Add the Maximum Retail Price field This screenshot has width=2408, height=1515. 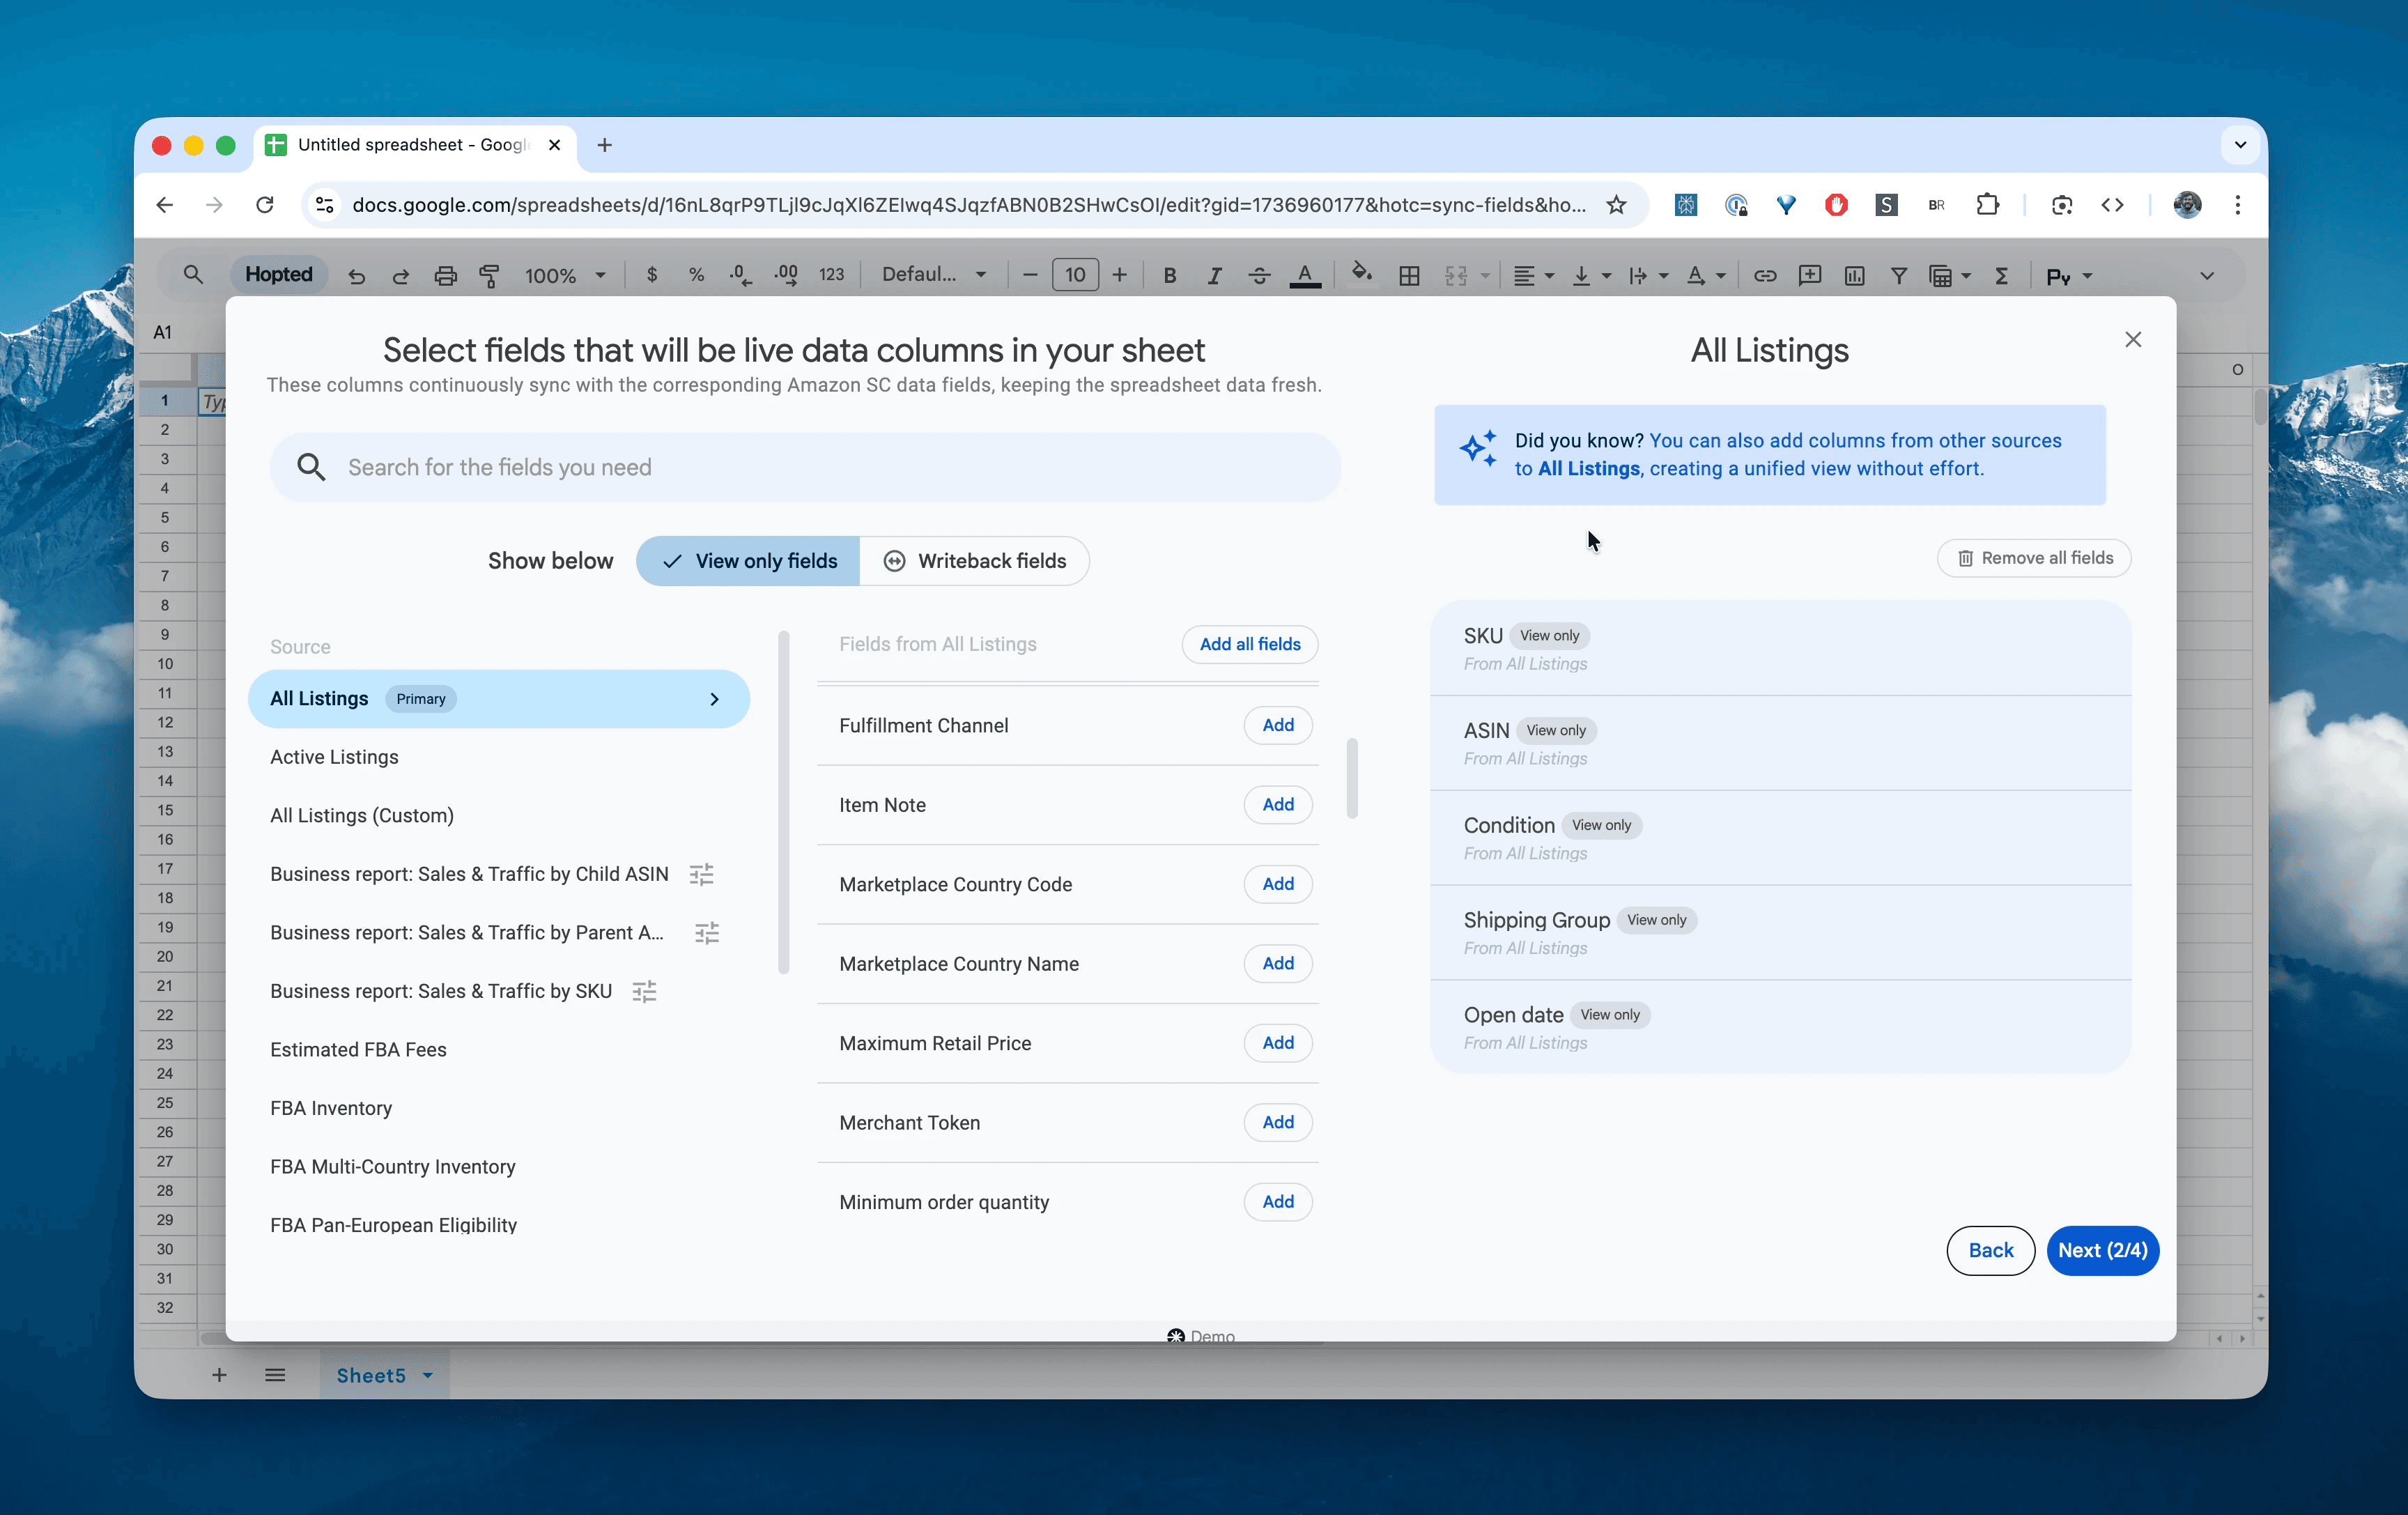(1278, 1043)
